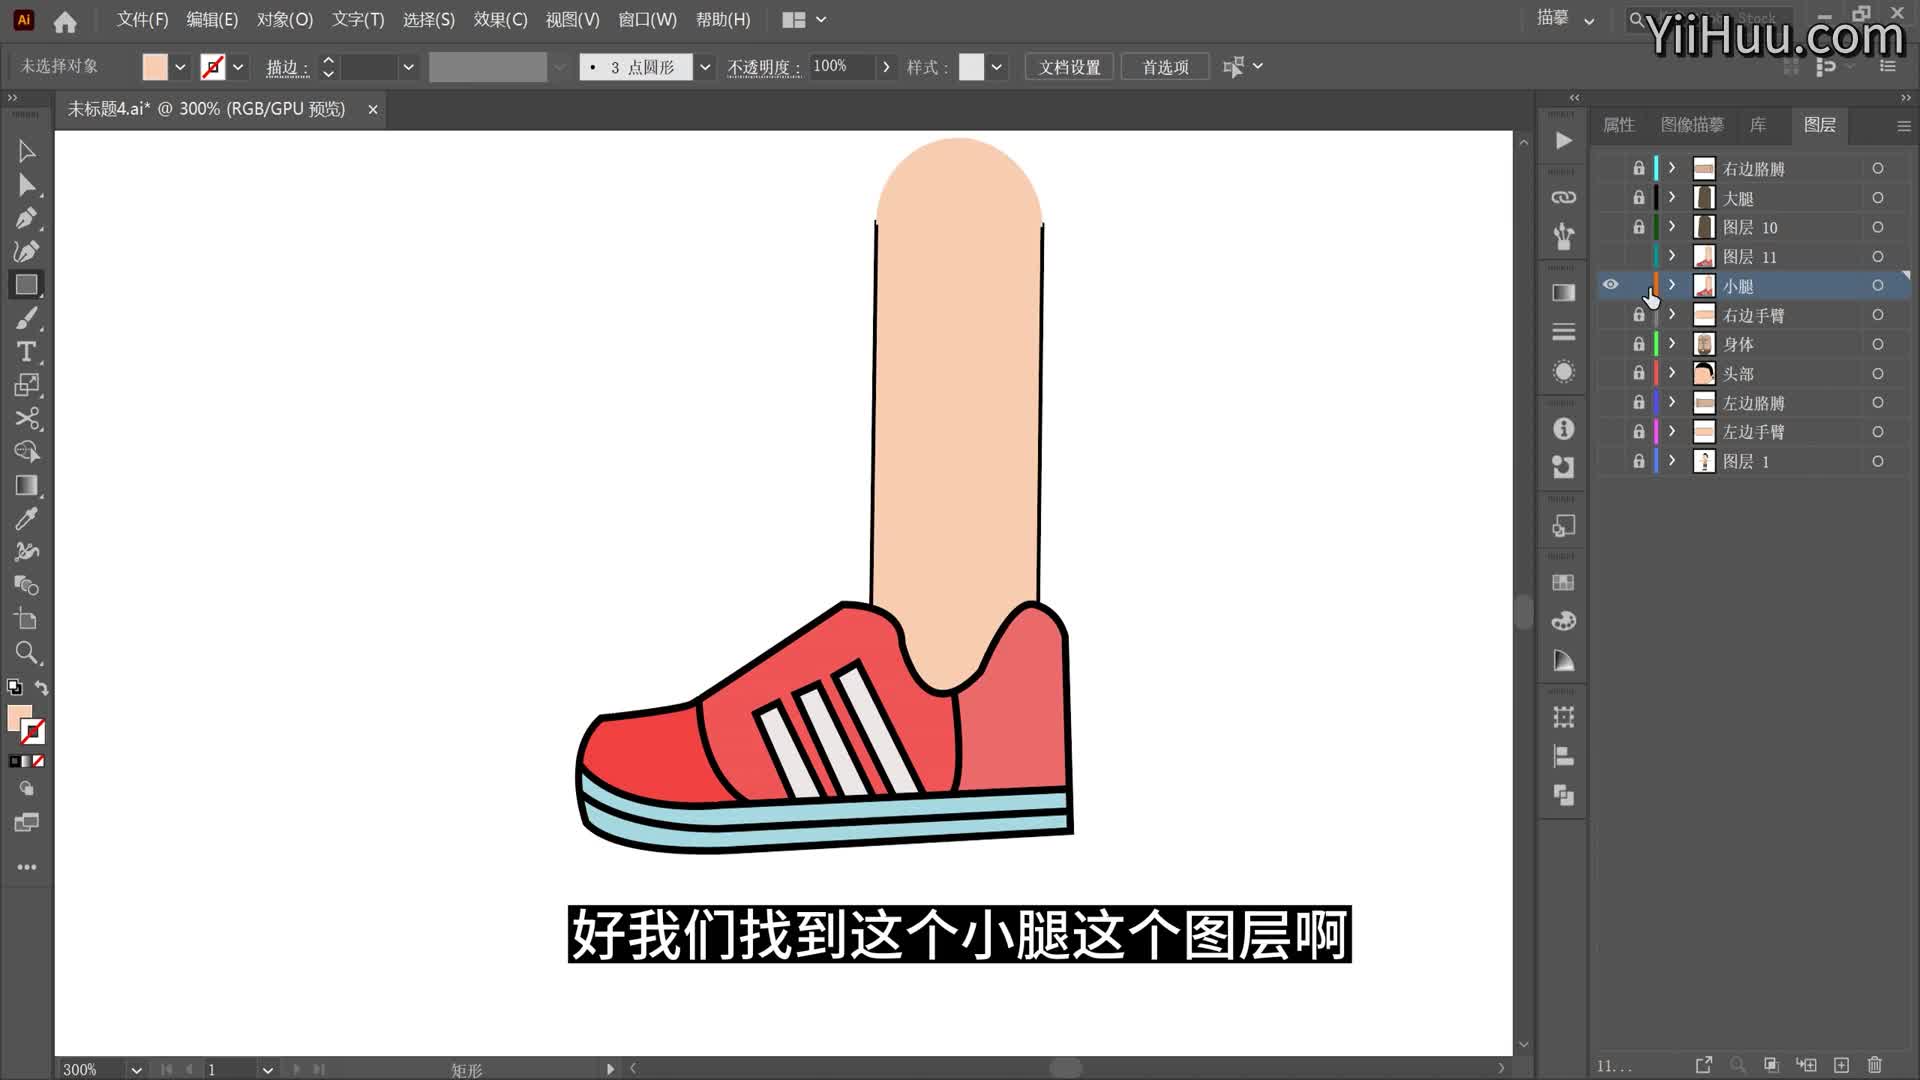
Task: Close the 未标题4.ai document tab
Action: [x=372, y=109]
